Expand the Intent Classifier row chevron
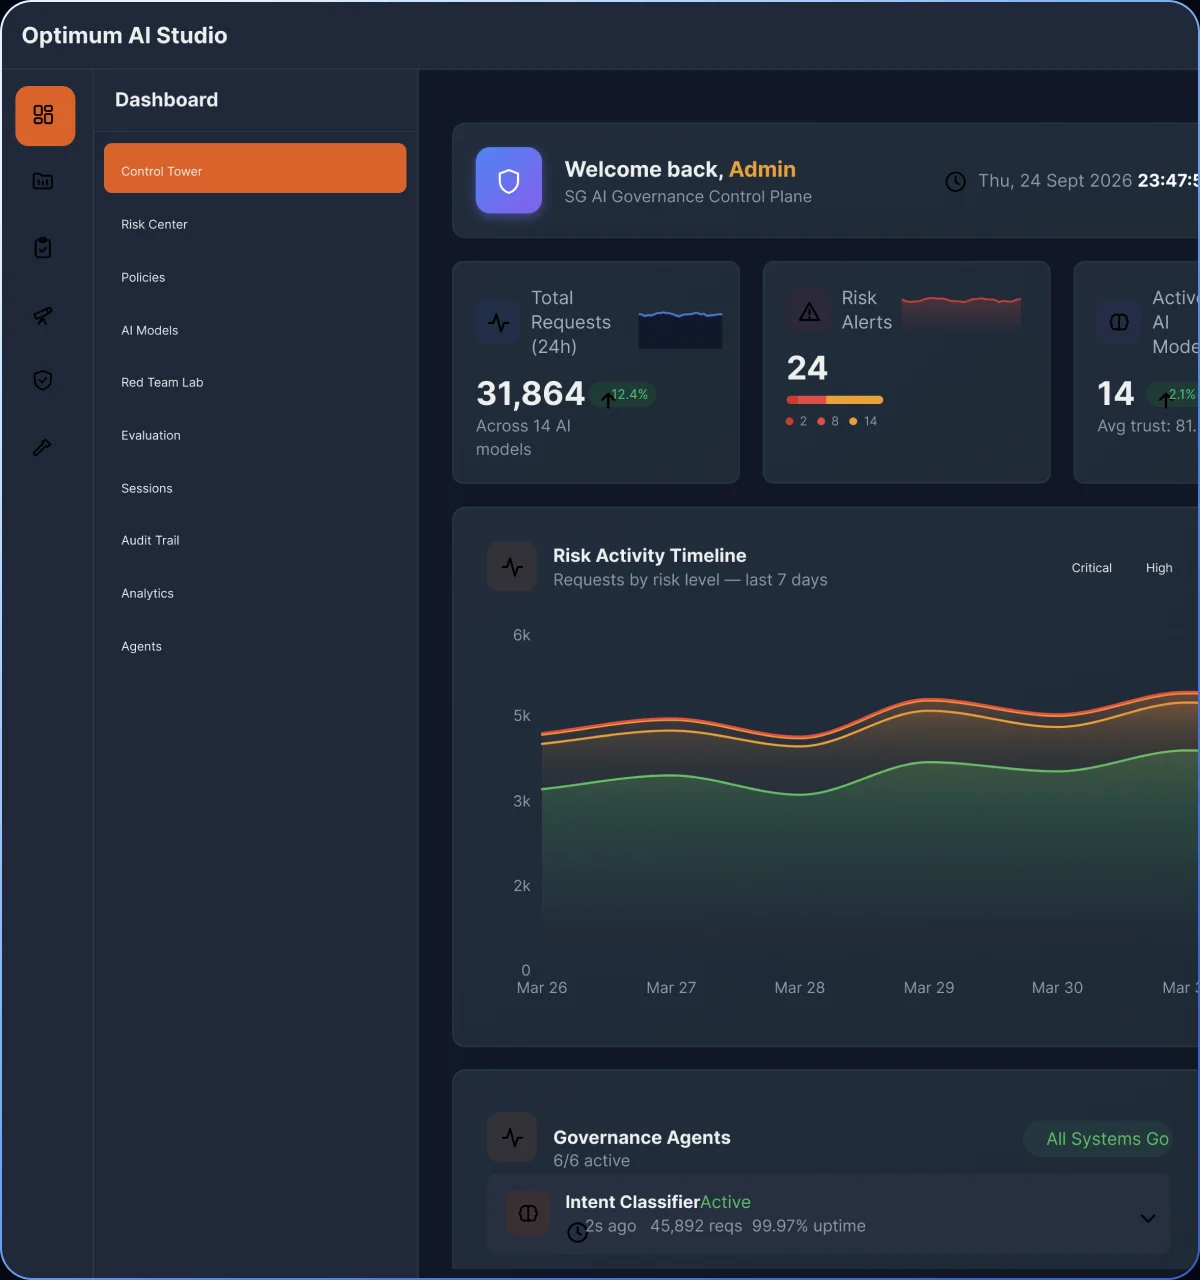 tap(1148, 1218)
